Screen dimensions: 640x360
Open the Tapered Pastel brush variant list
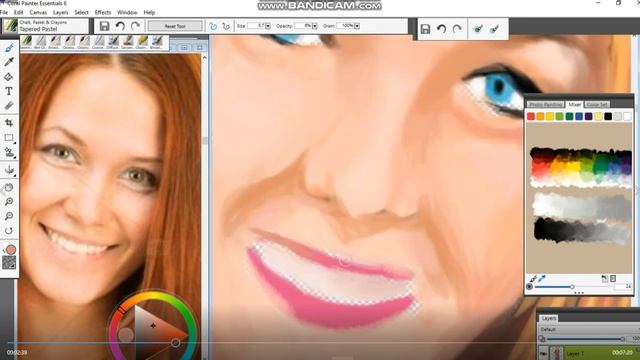(53, 26)
